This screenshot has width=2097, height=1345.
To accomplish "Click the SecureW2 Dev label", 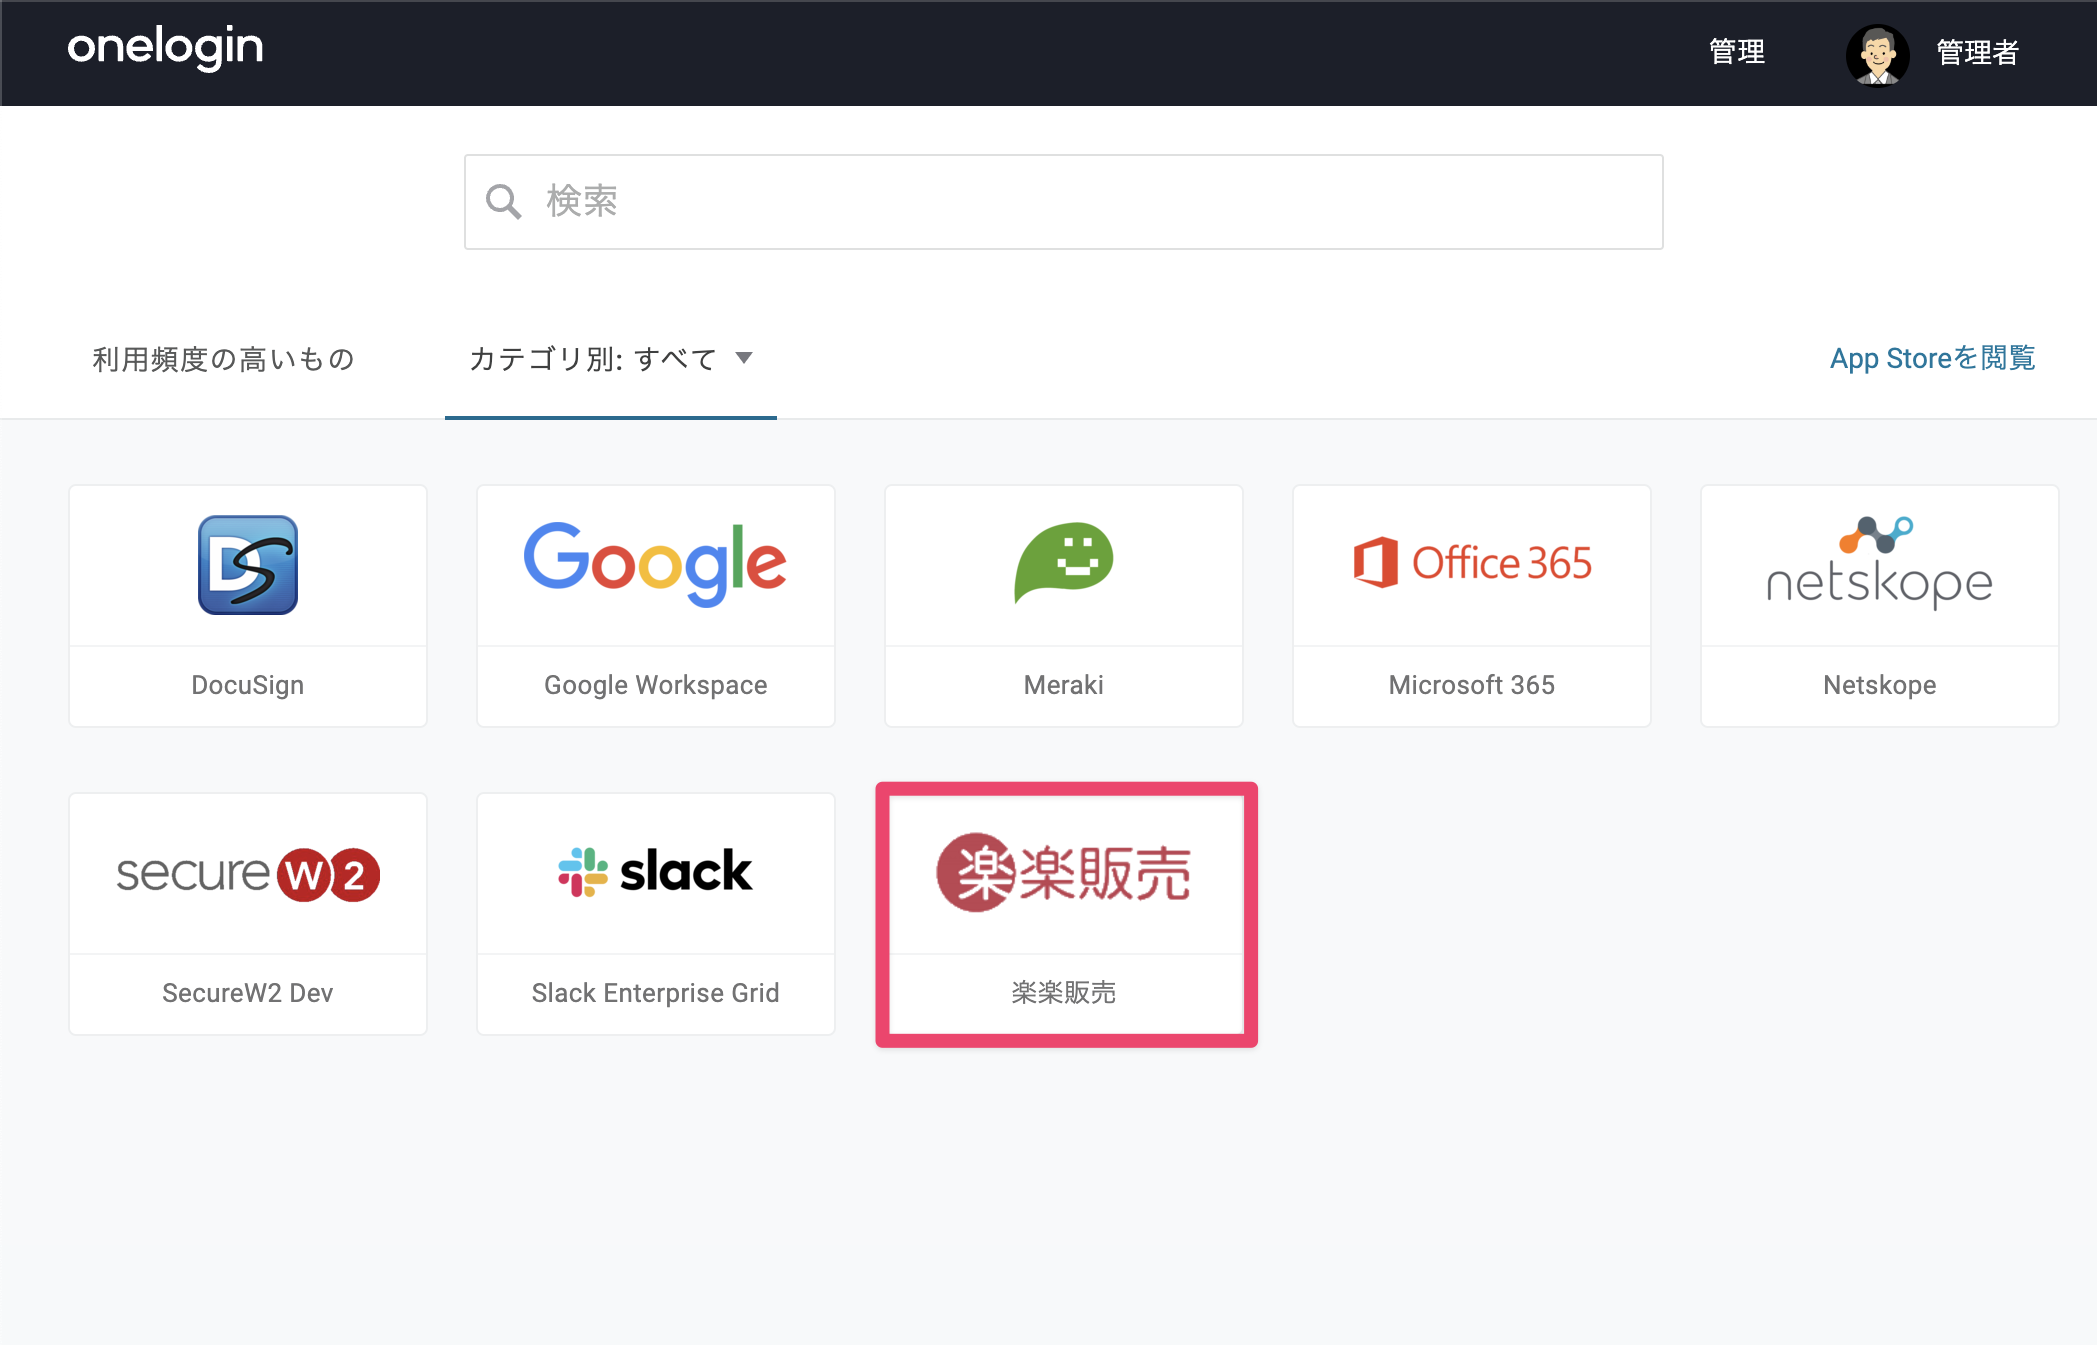I will pos(248,993).
